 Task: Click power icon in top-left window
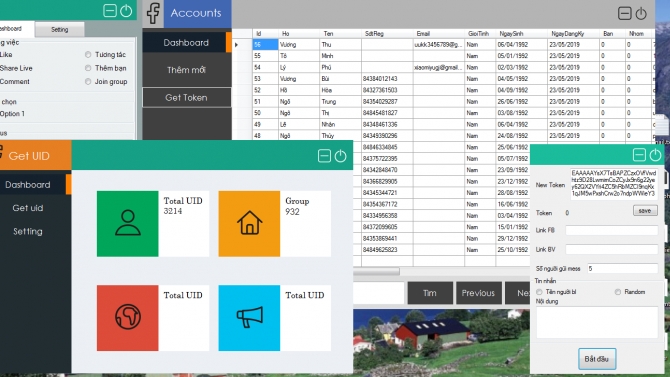pyautogui.click(x=126, y=11)
